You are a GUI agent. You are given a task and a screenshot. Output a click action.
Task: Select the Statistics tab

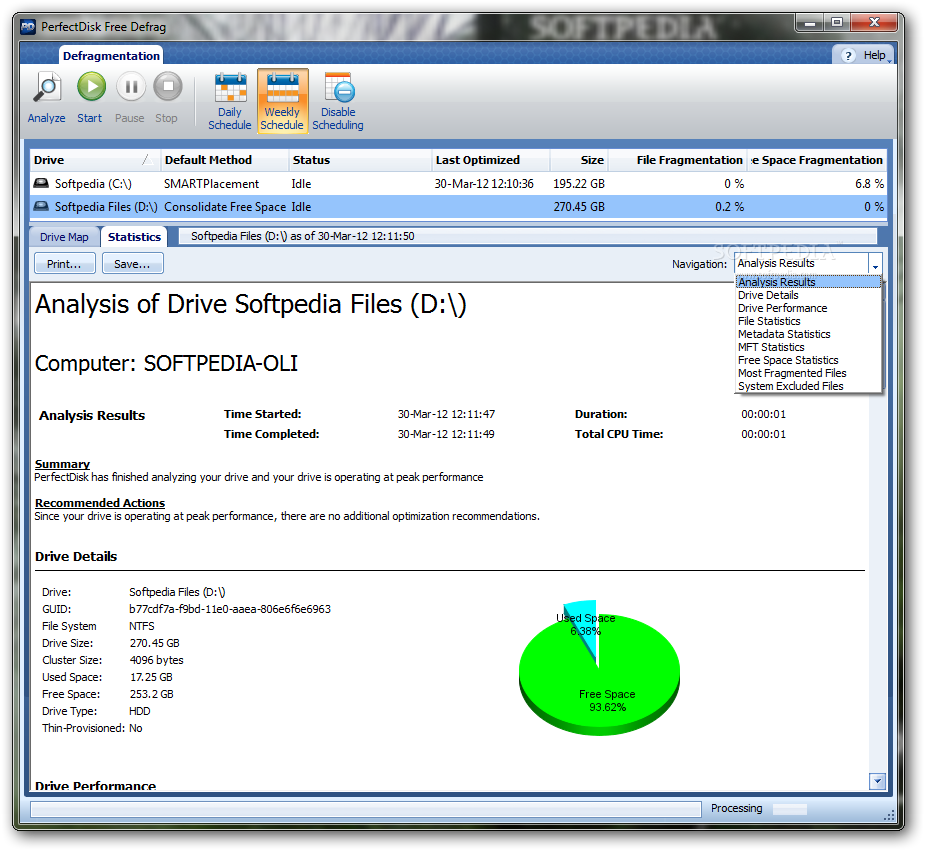(134, 236)
